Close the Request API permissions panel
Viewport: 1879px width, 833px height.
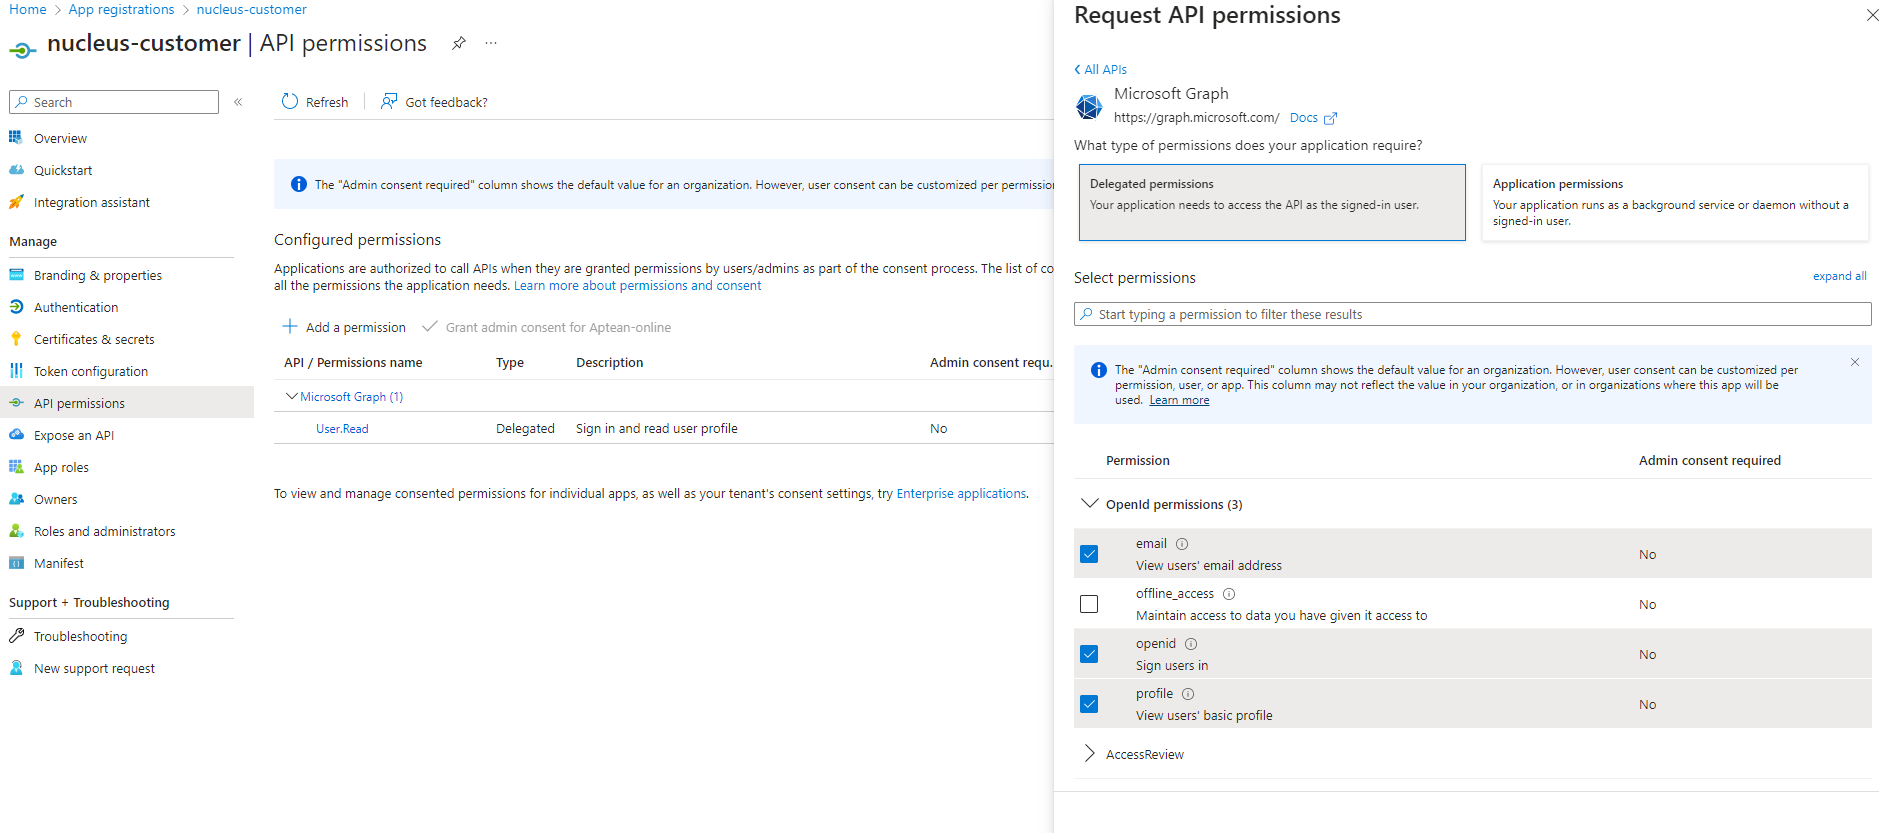tap(1871, 15)
